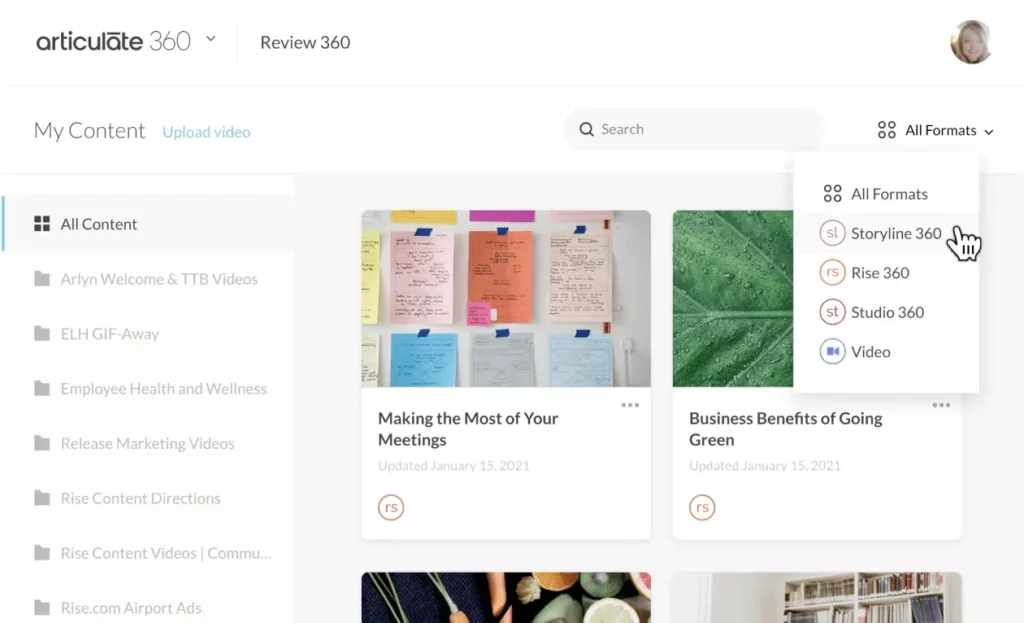Image resolution: width=1024 pixels, height=623 pixels.
Task: Open the ELH GIF-Away folder
Action: point(109,334)
